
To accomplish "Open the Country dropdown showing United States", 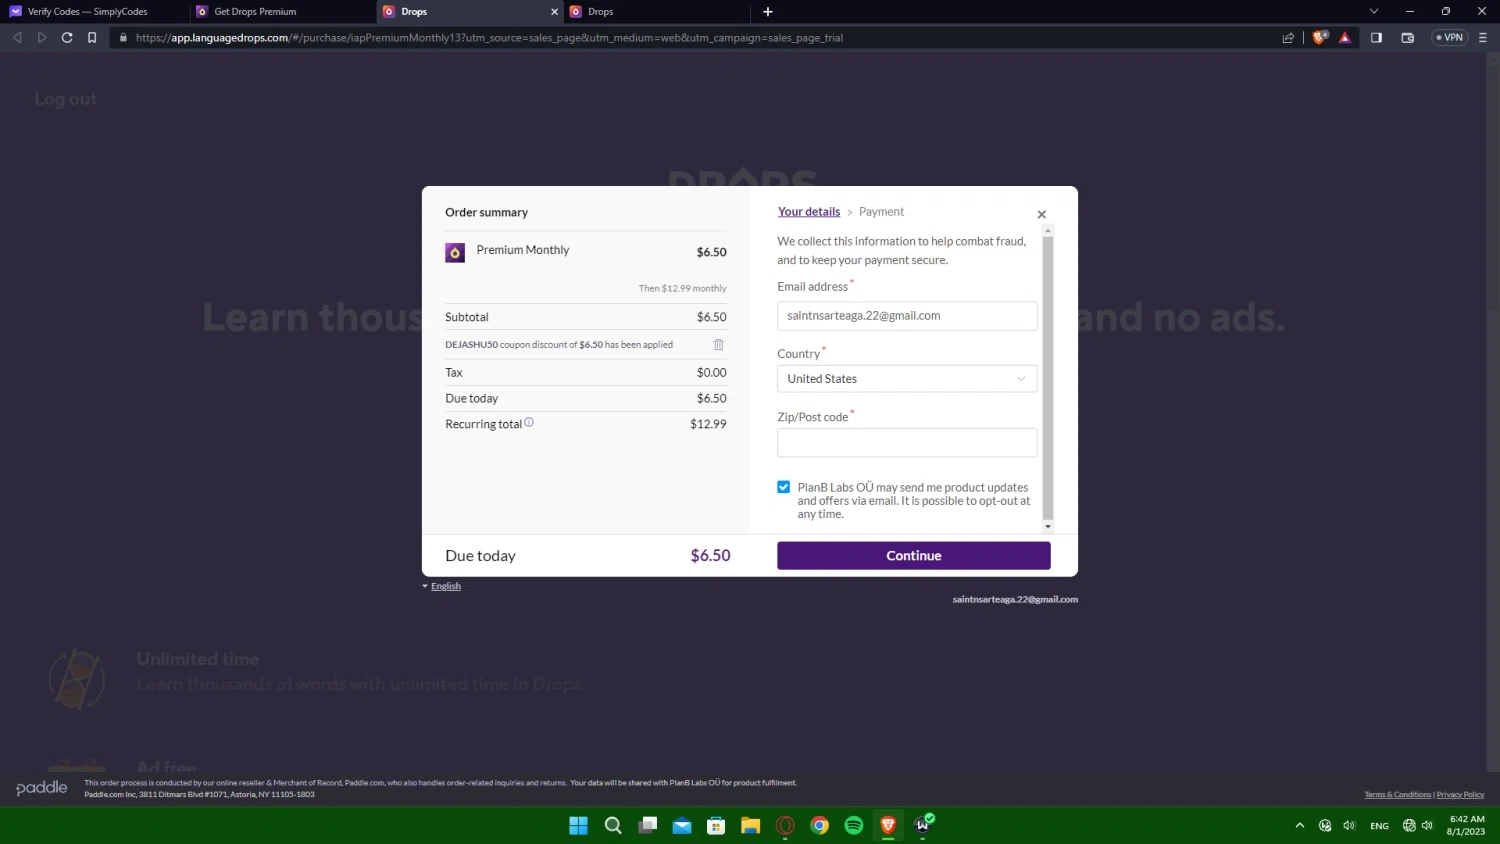I will (x=907, y=379).
